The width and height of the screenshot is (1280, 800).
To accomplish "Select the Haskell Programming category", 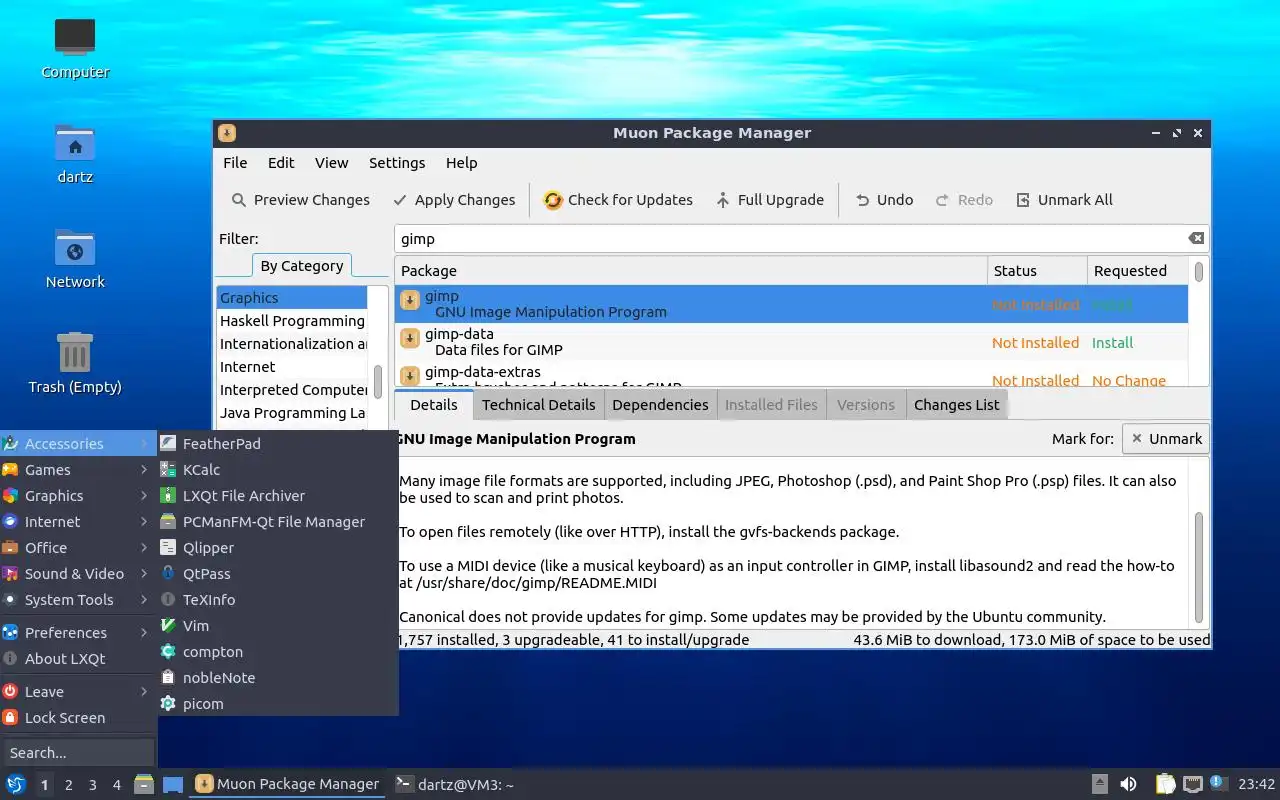I will 291,321.
